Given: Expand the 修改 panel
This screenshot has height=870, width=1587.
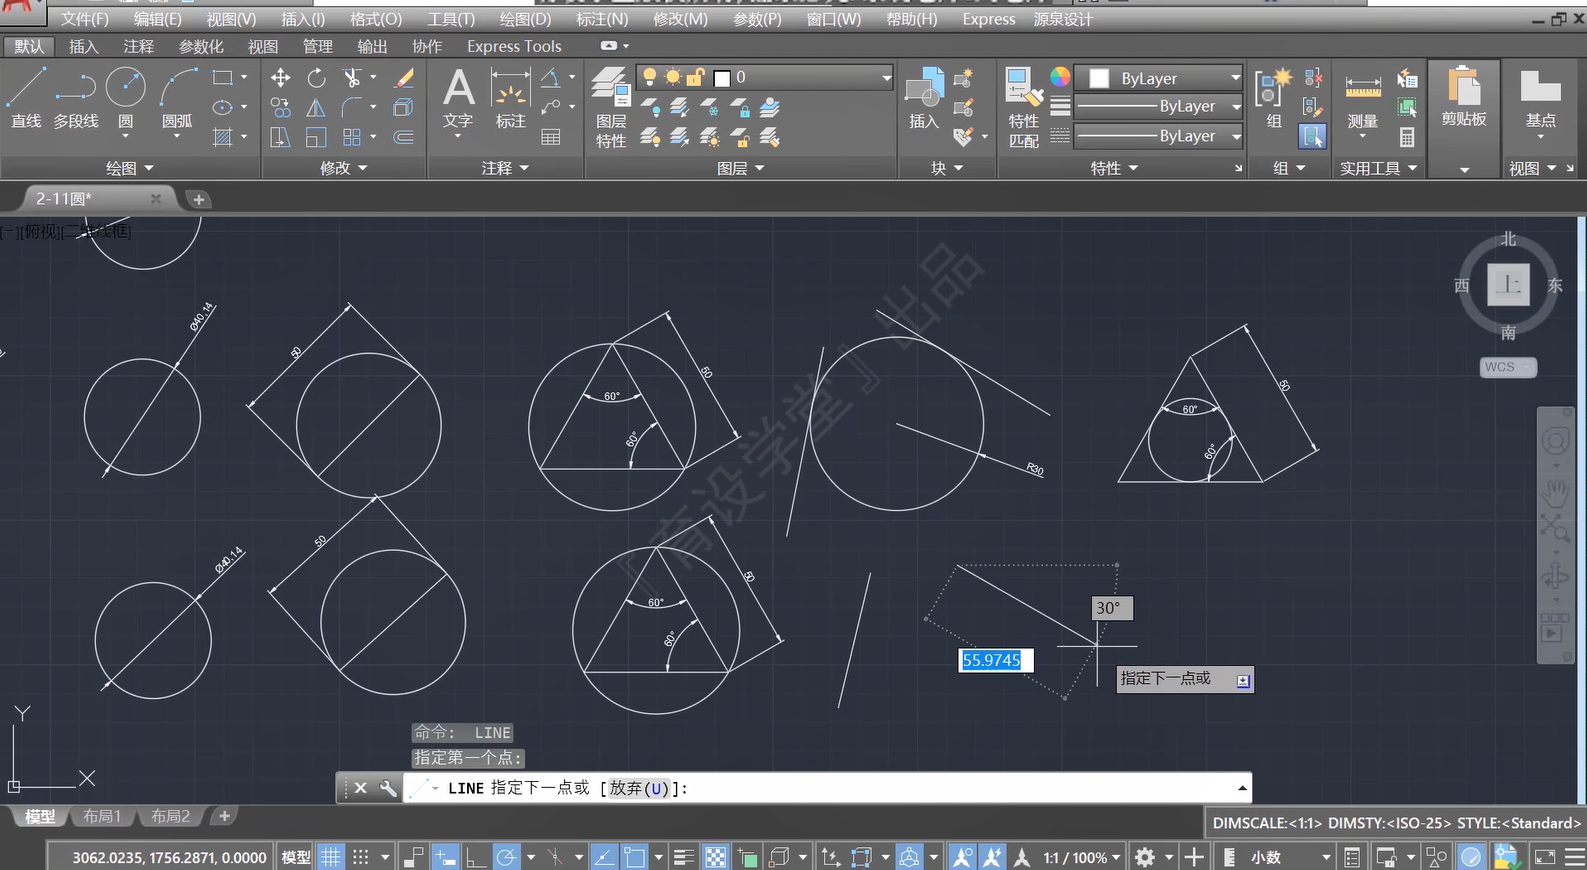Looking at the screenshot, I should 344,168.
